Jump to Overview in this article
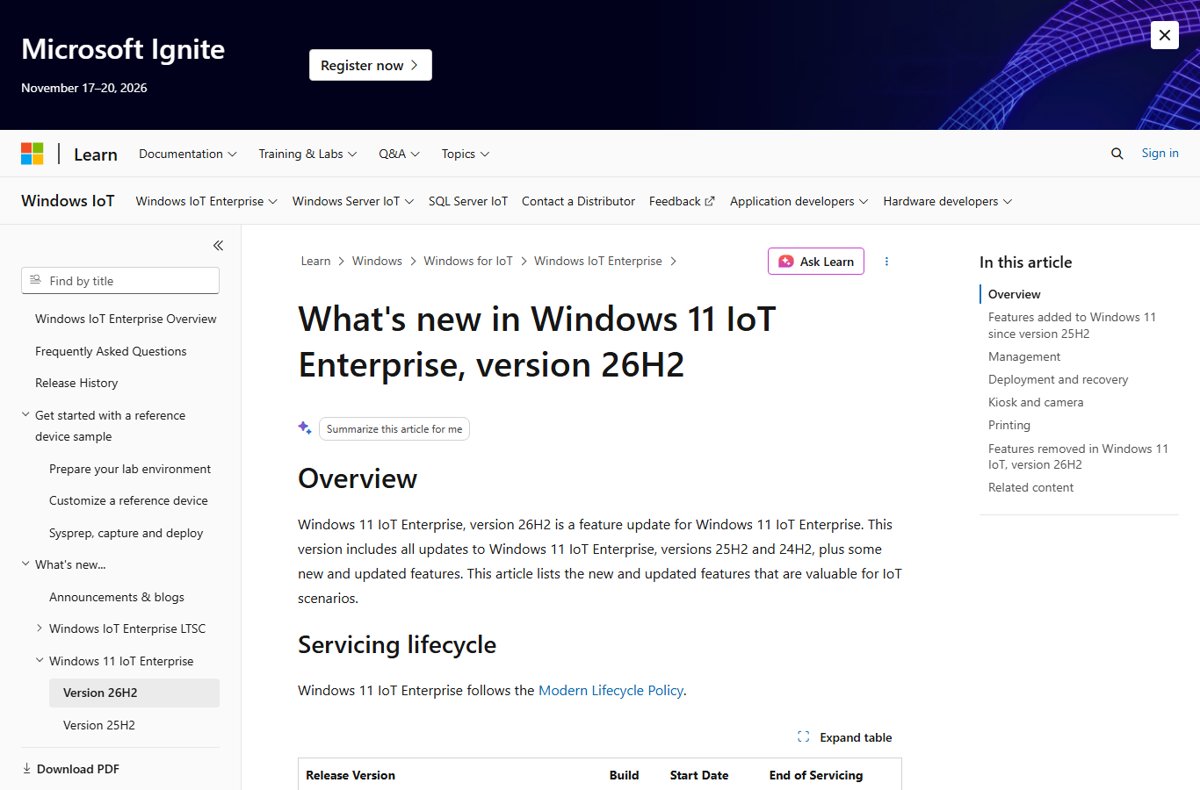The height and width of the screenshot is (790, 1200). pos(1014,294)
